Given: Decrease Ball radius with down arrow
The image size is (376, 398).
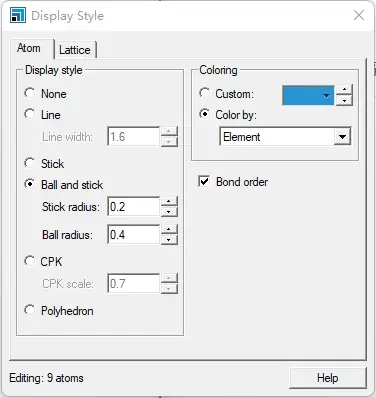Looking at the screenshot, I should (x=169, y=240).
